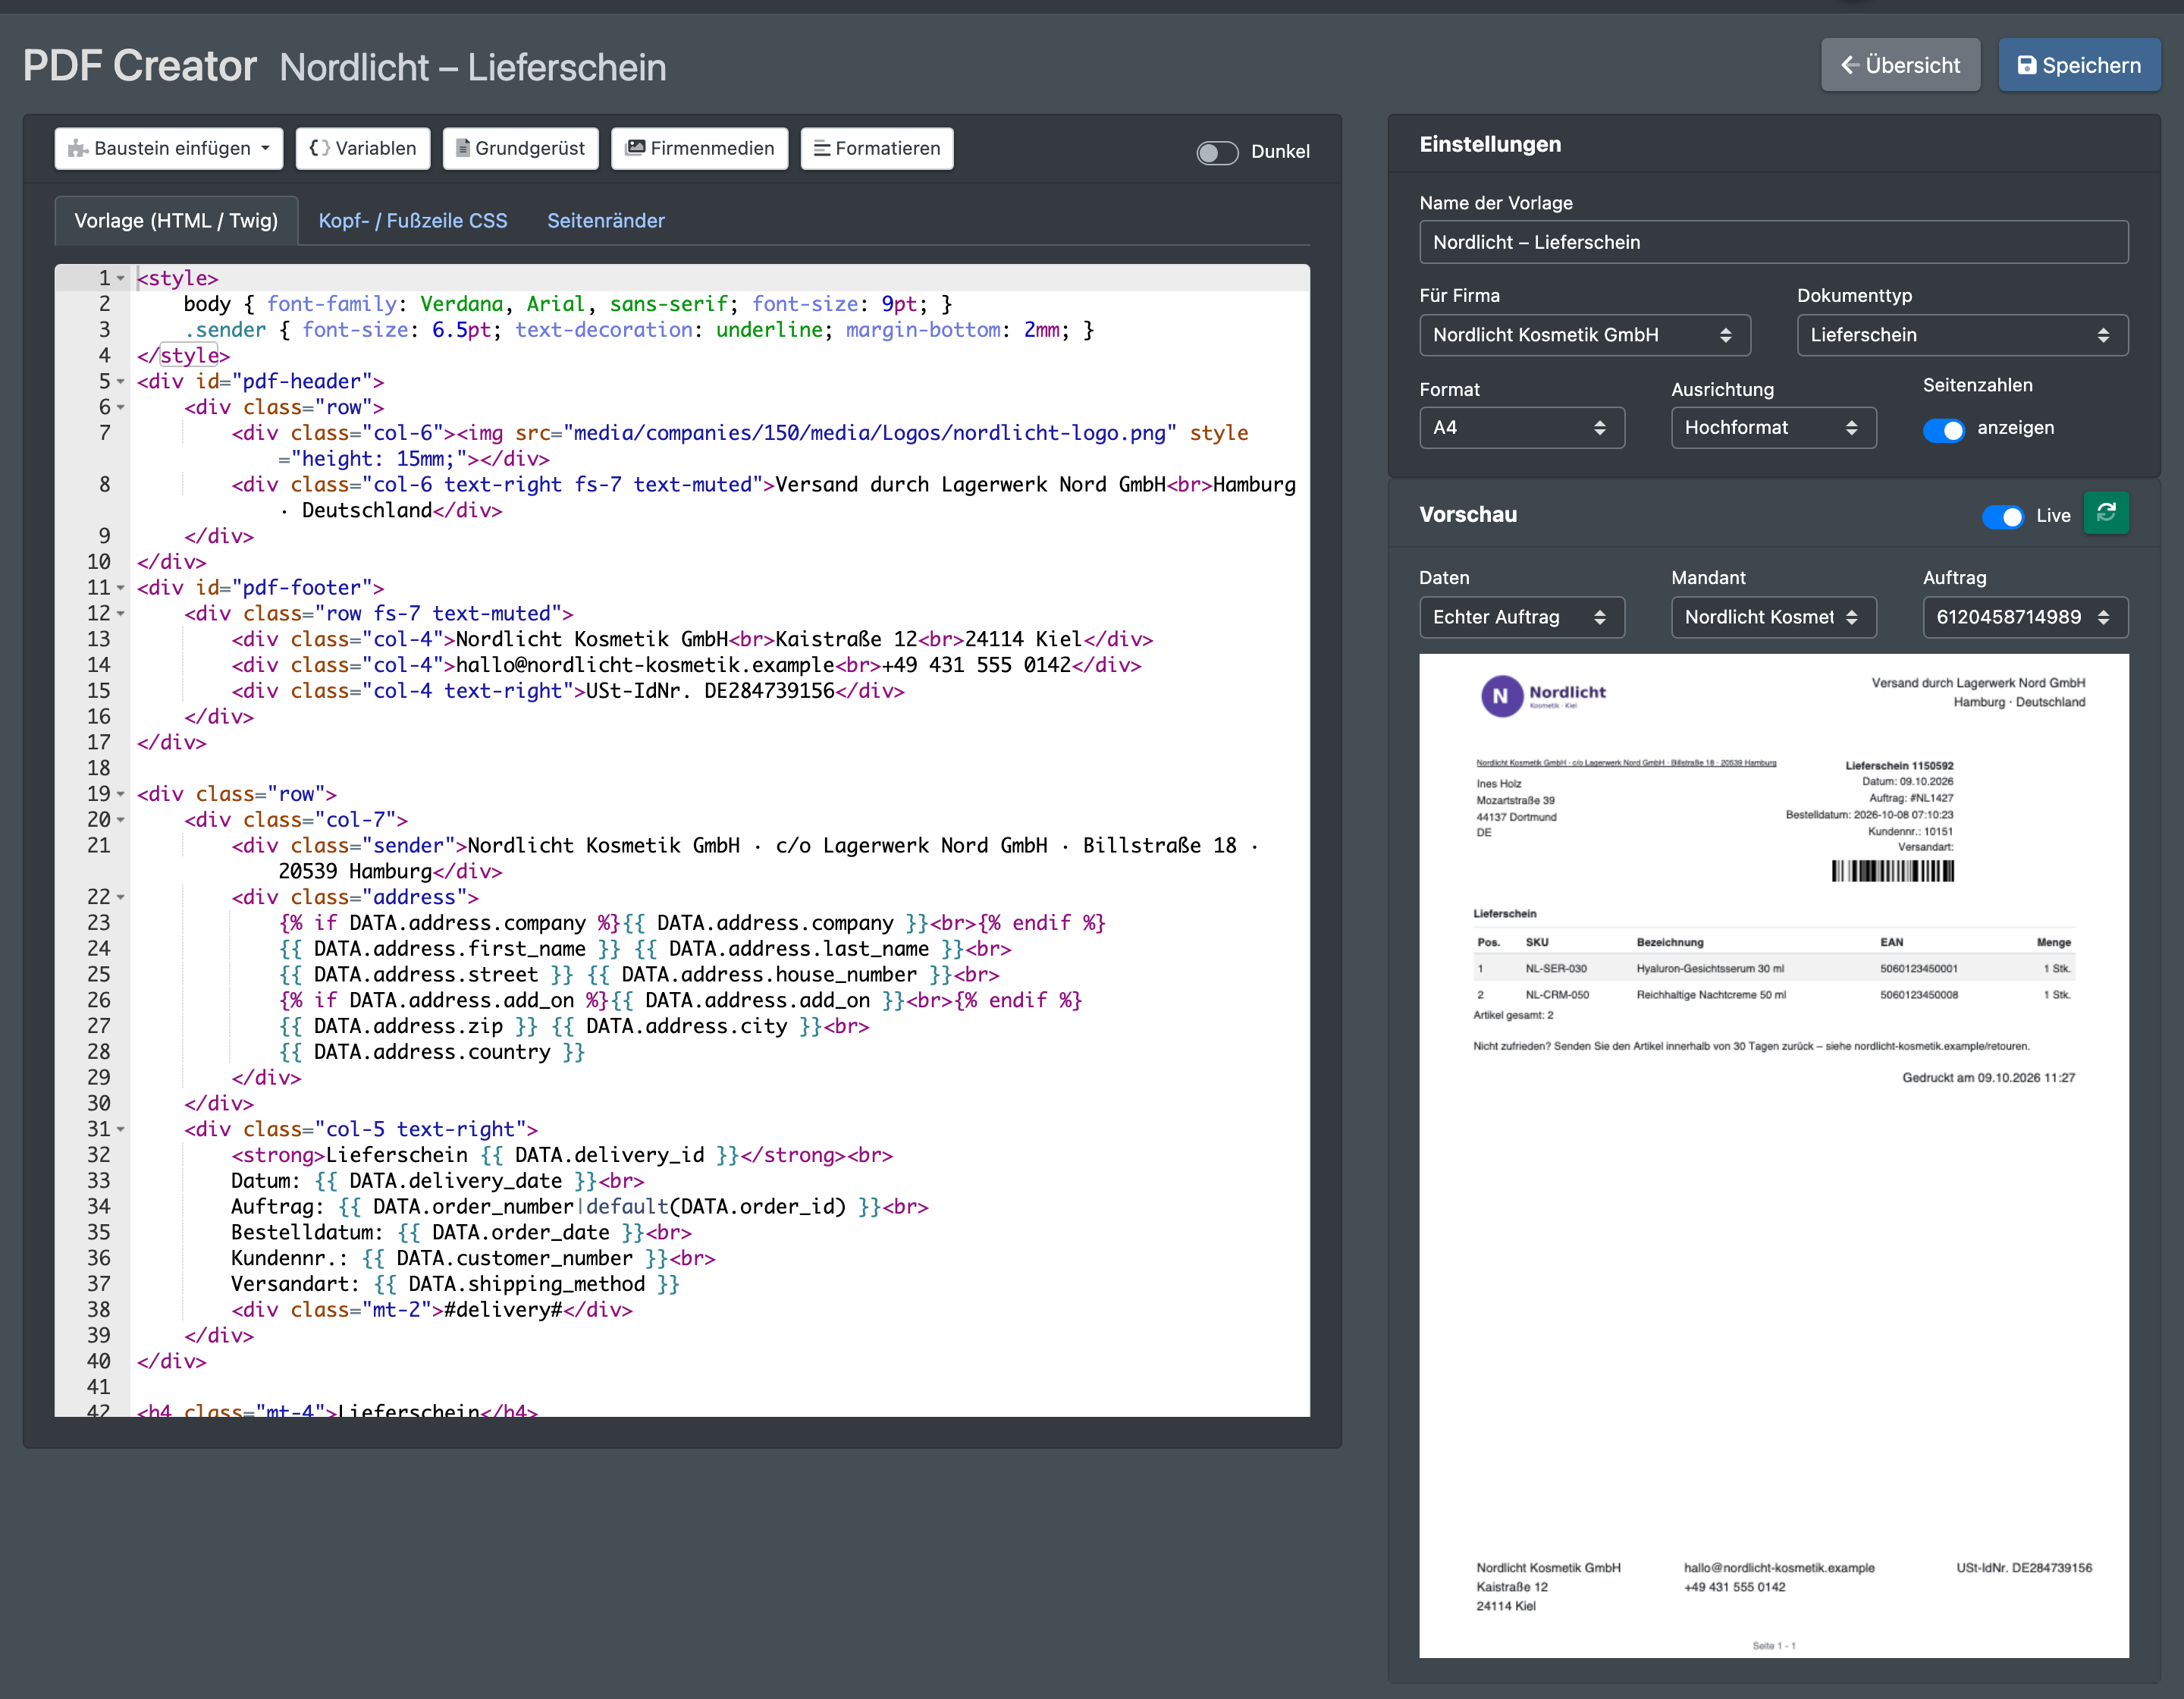Screen dimensions: 2184x1699
Task: Toggle the Dunkel dark mode switch
Action: (1217, 152)
